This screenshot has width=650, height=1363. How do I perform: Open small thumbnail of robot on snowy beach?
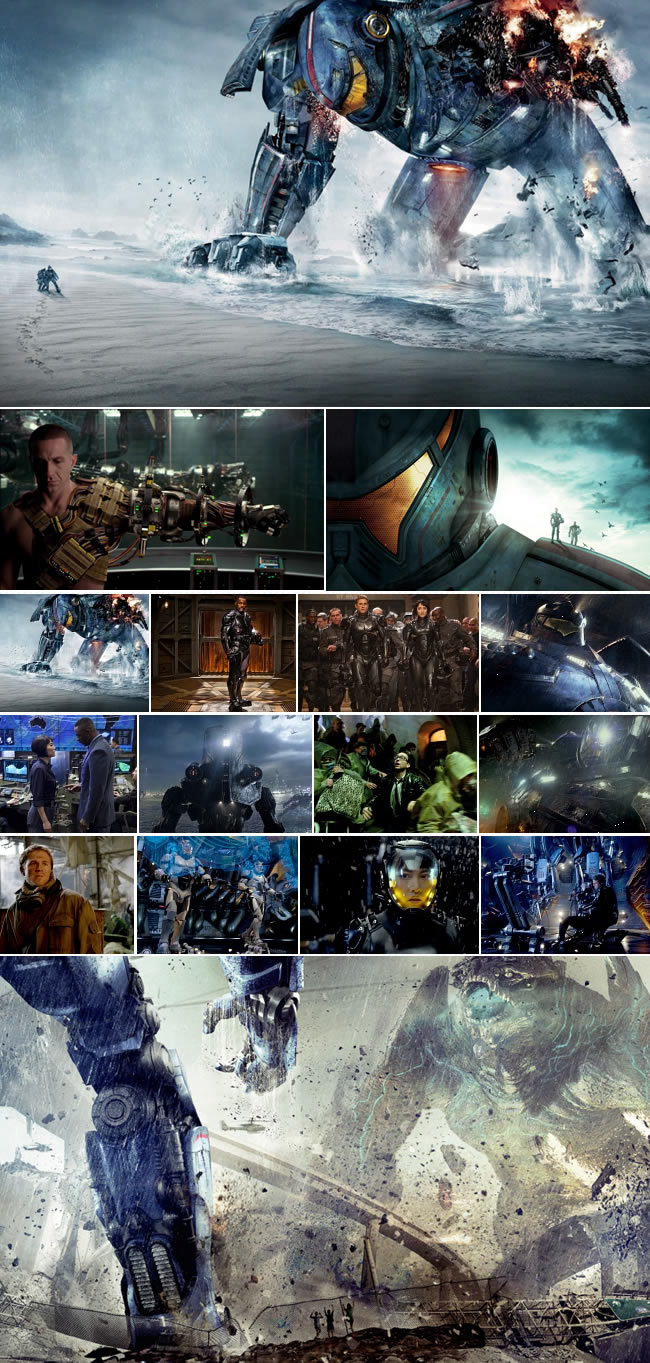pyautogui.click(x=74, y=653)
